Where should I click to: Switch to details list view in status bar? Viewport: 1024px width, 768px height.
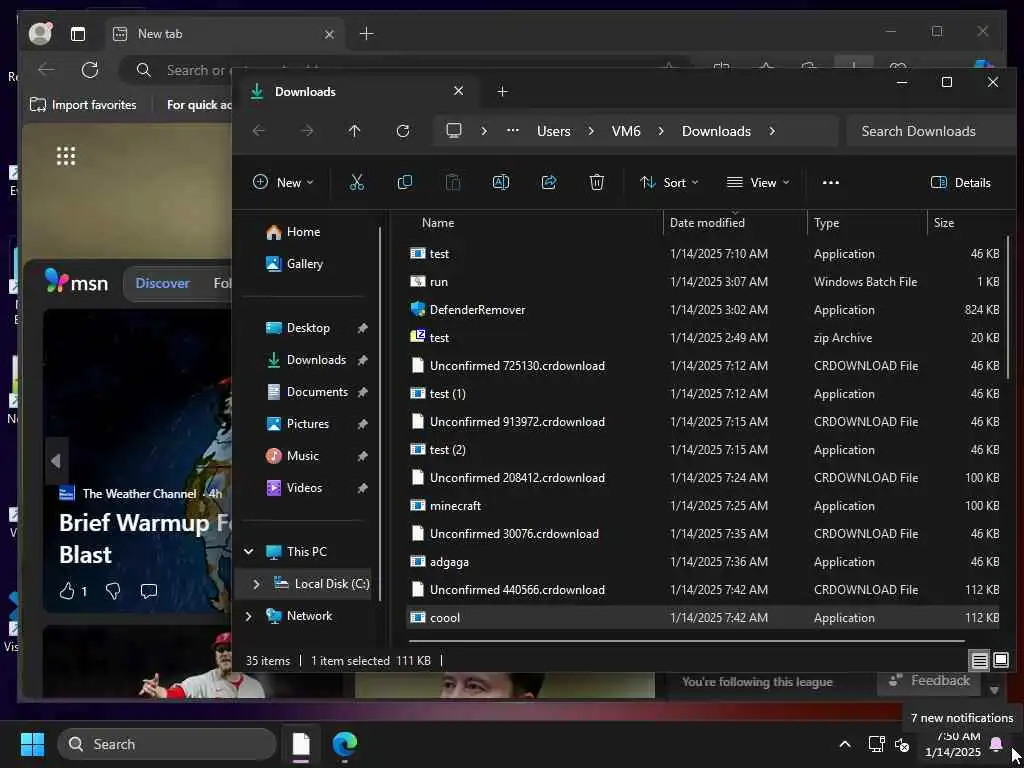click(980, 660)
